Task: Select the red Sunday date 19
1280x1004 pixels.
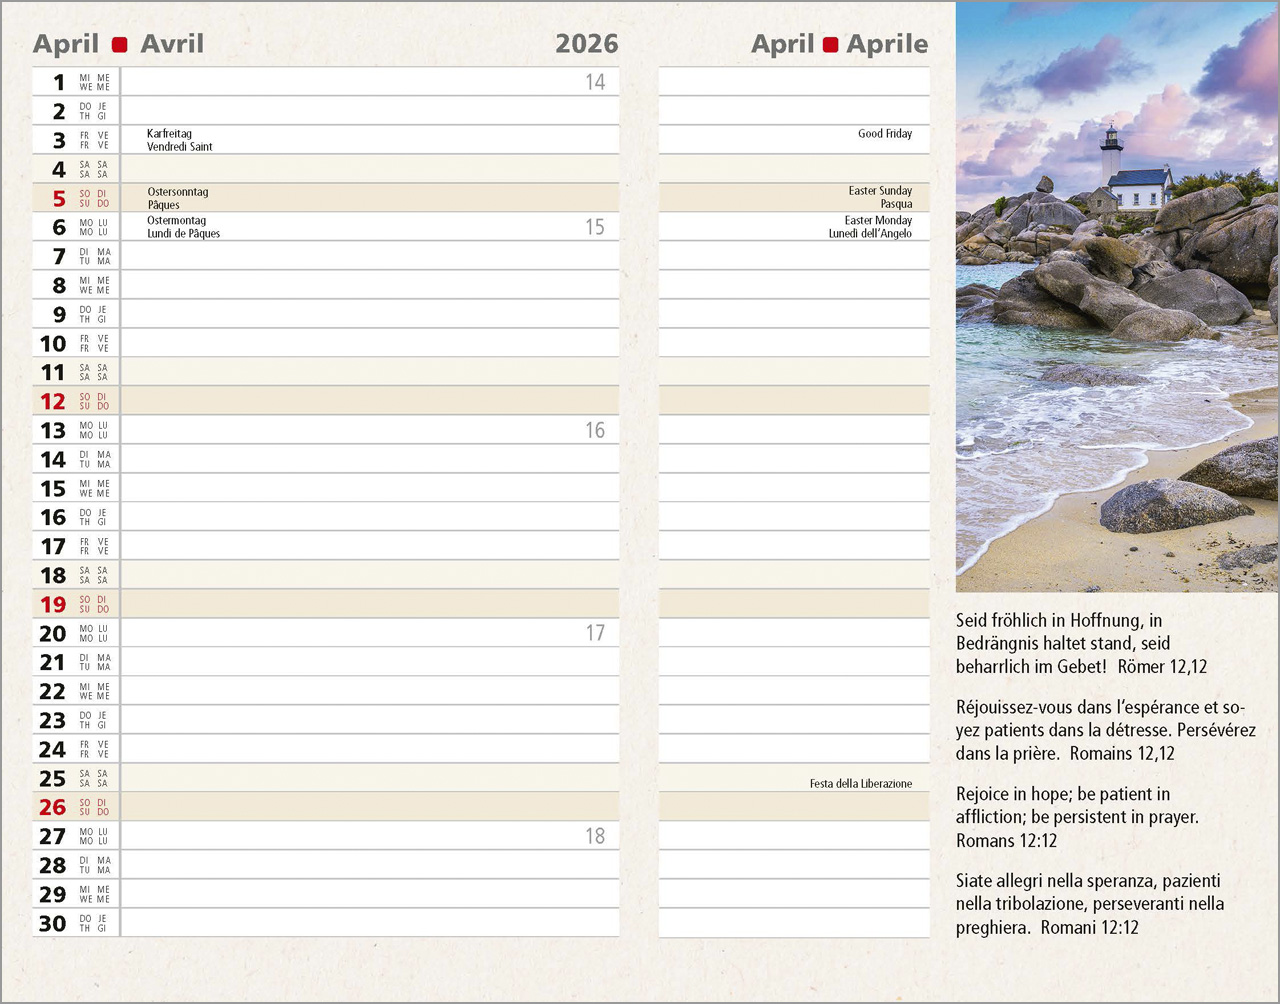Action: coord(53,604)
